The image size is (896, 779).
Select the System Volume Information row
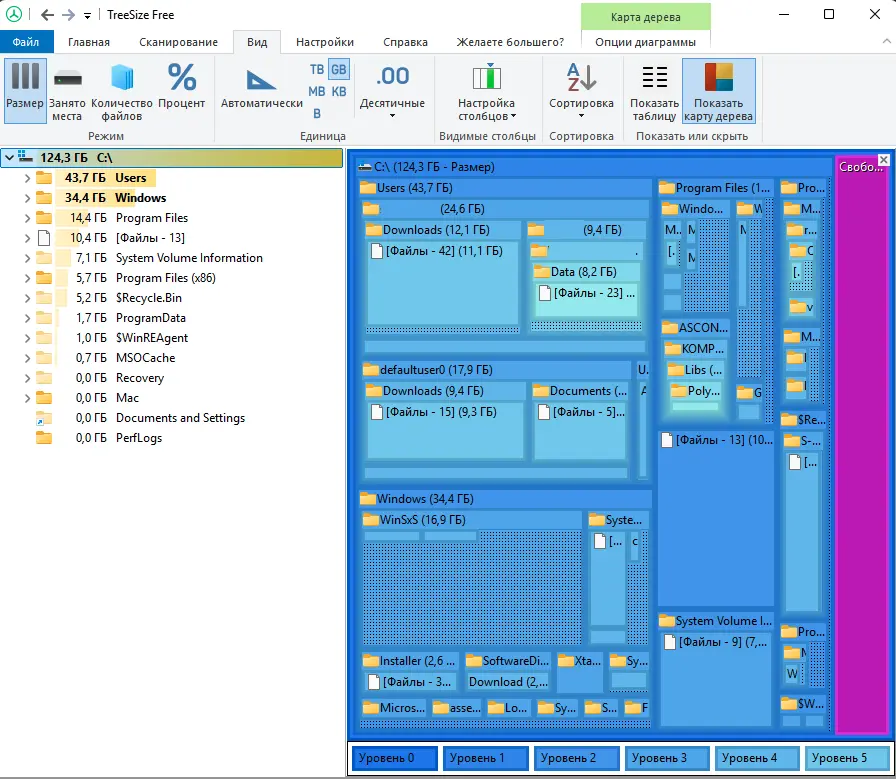pyautogui.click(x=171, y=258)
